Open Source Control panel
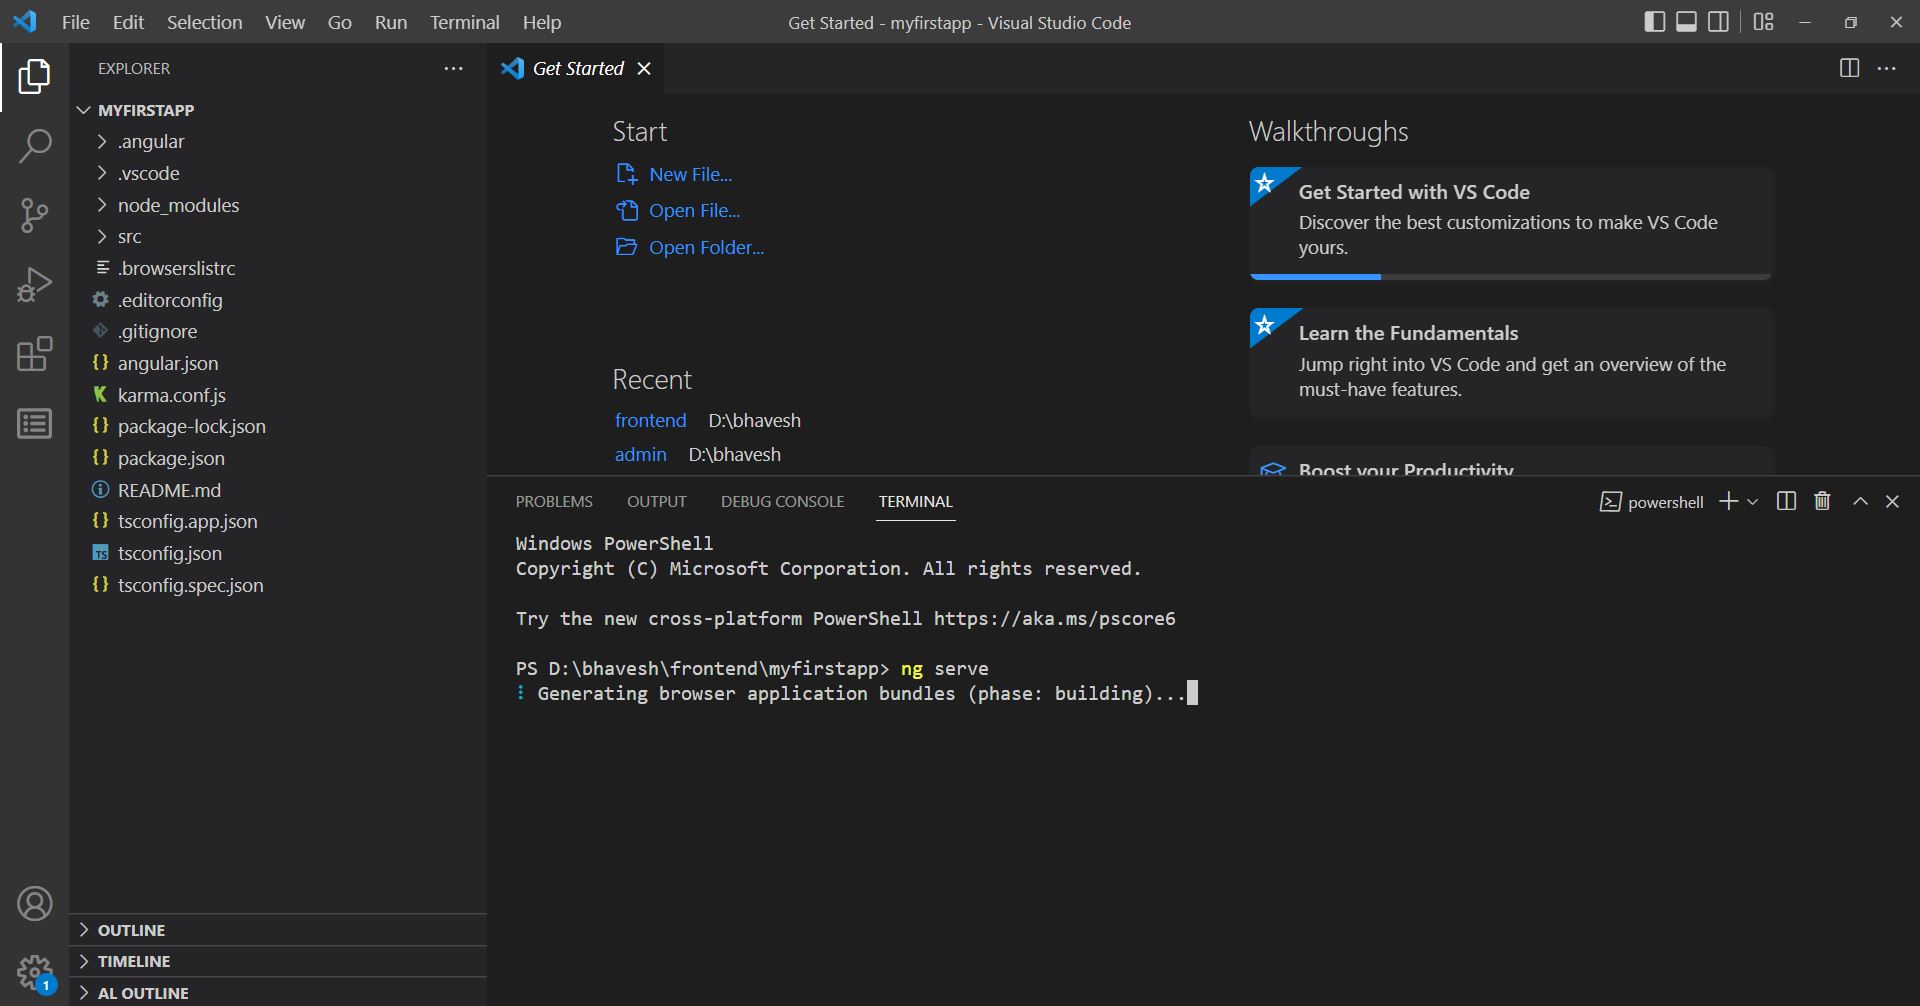 click(35, 215)
